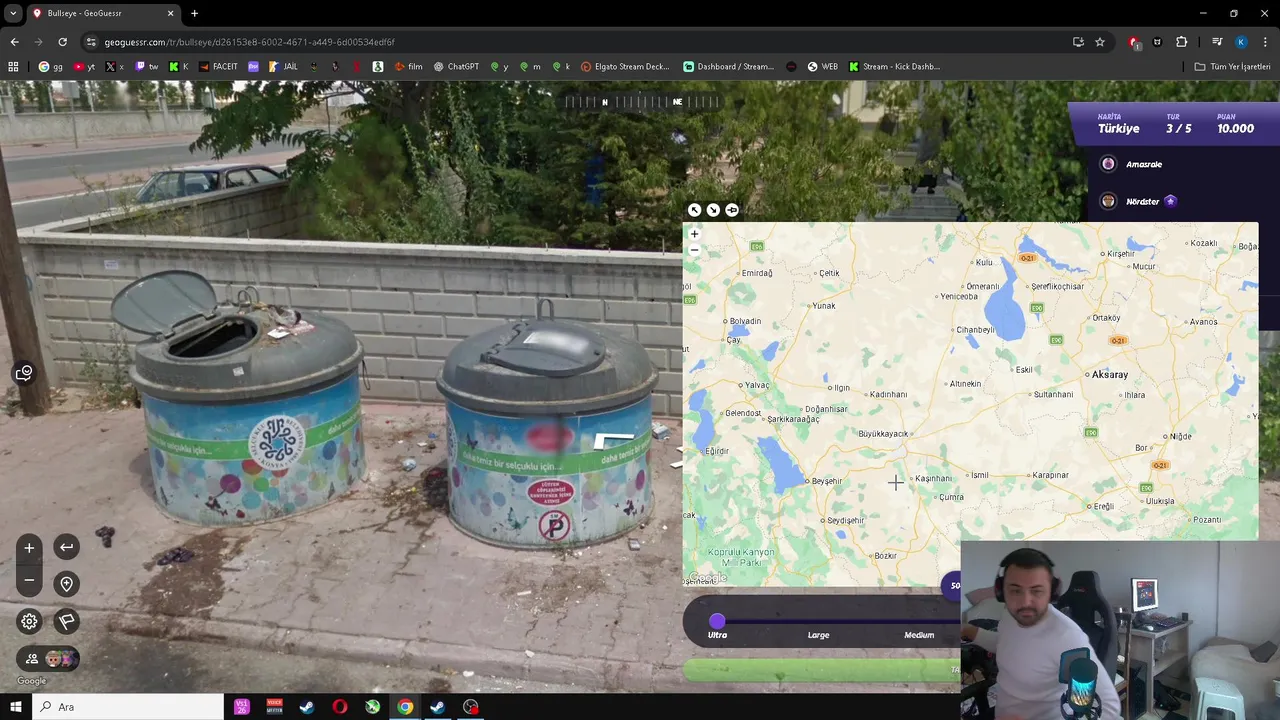
Task: Open the media controls icon in toolbar
Action: tap(1217, 42)
